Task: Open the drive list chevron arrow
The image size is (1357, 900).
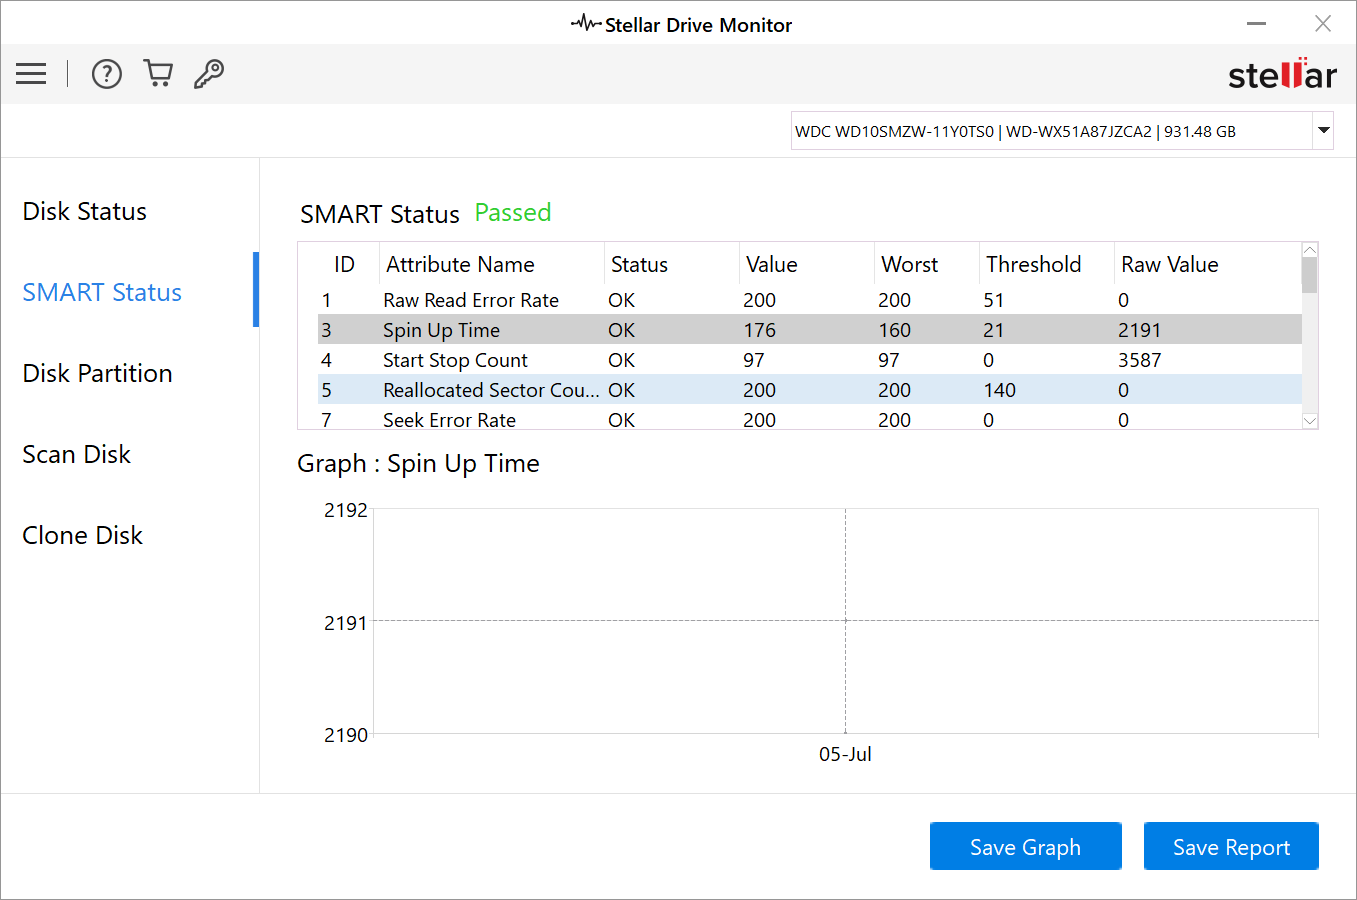Action: pyautogui.click(x=1322, y=130)
